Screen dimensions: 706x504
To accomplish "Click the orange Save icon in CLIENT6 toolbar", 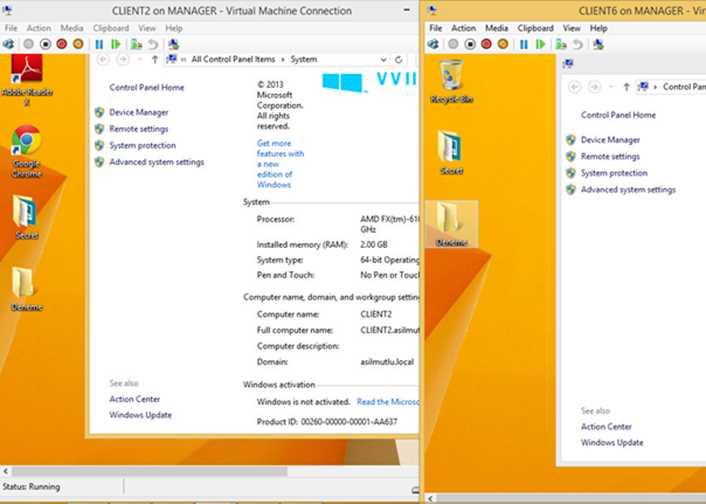I will (503, 44).
